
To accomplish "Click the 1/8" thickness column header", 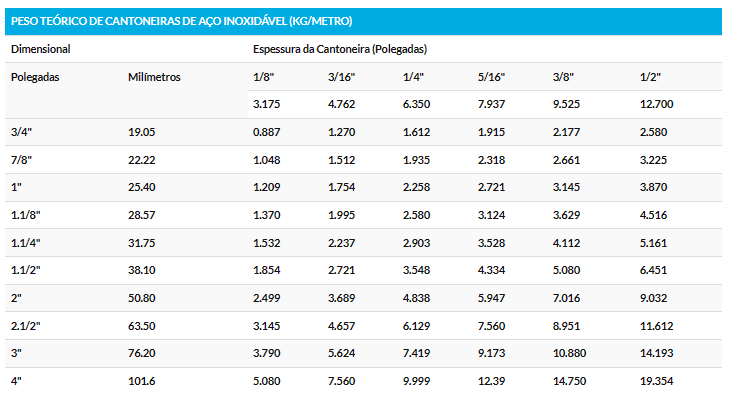I will tap(263, 77).
